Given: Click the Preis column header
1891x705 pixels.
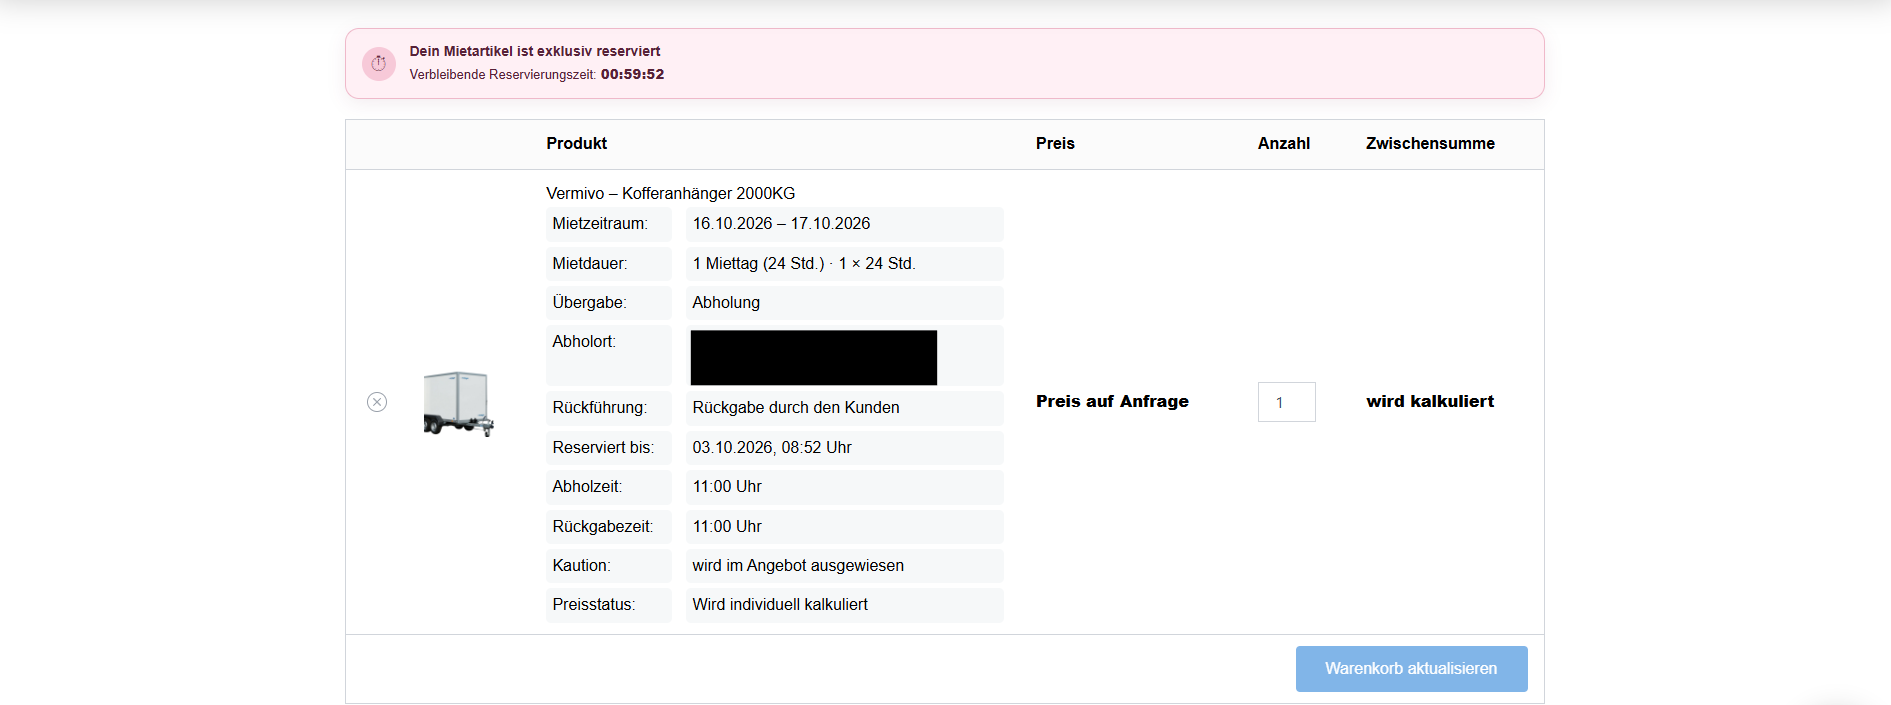Looking at the screenshot, I should (x=1055, y=144).
